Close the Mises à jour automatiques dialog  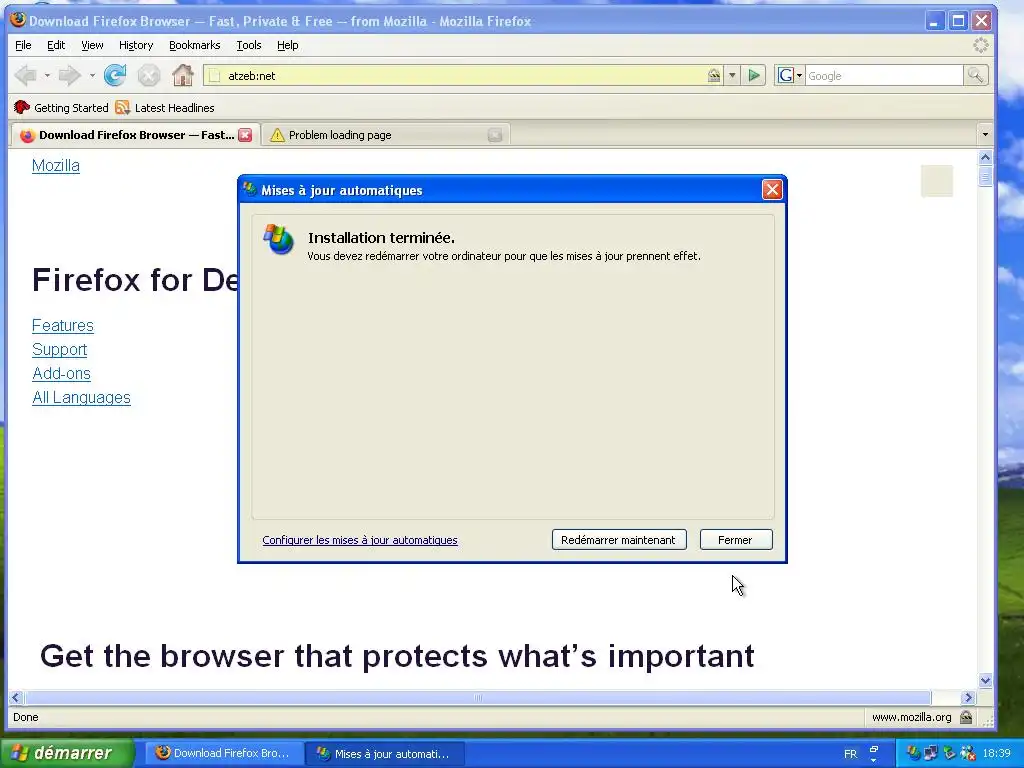(x=772, y=190)
